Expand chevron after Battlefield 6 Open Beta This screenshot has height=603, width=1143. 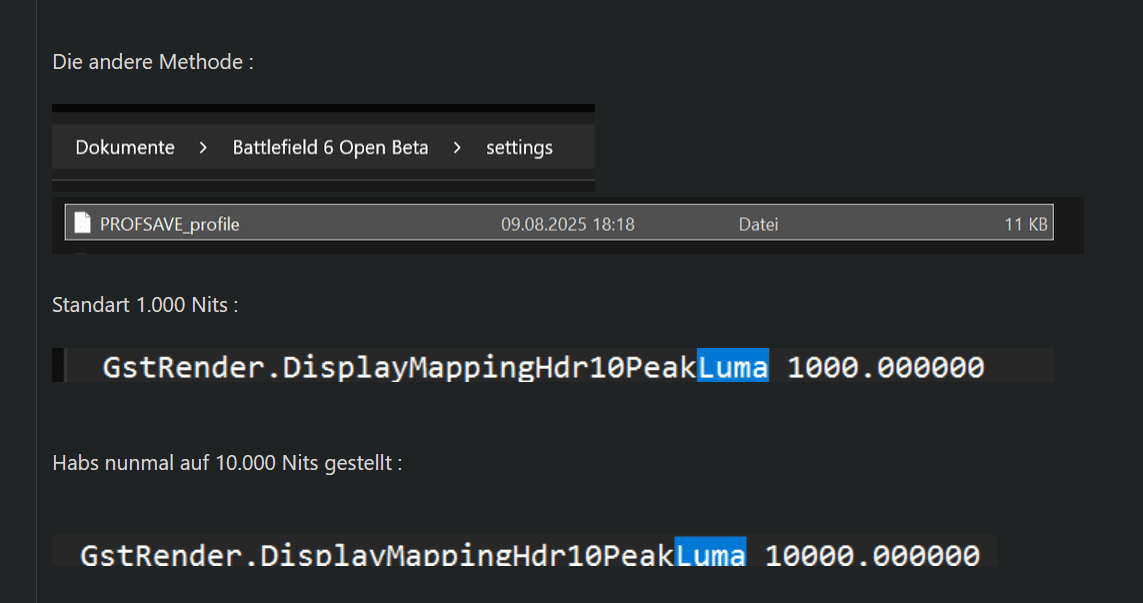457,148
